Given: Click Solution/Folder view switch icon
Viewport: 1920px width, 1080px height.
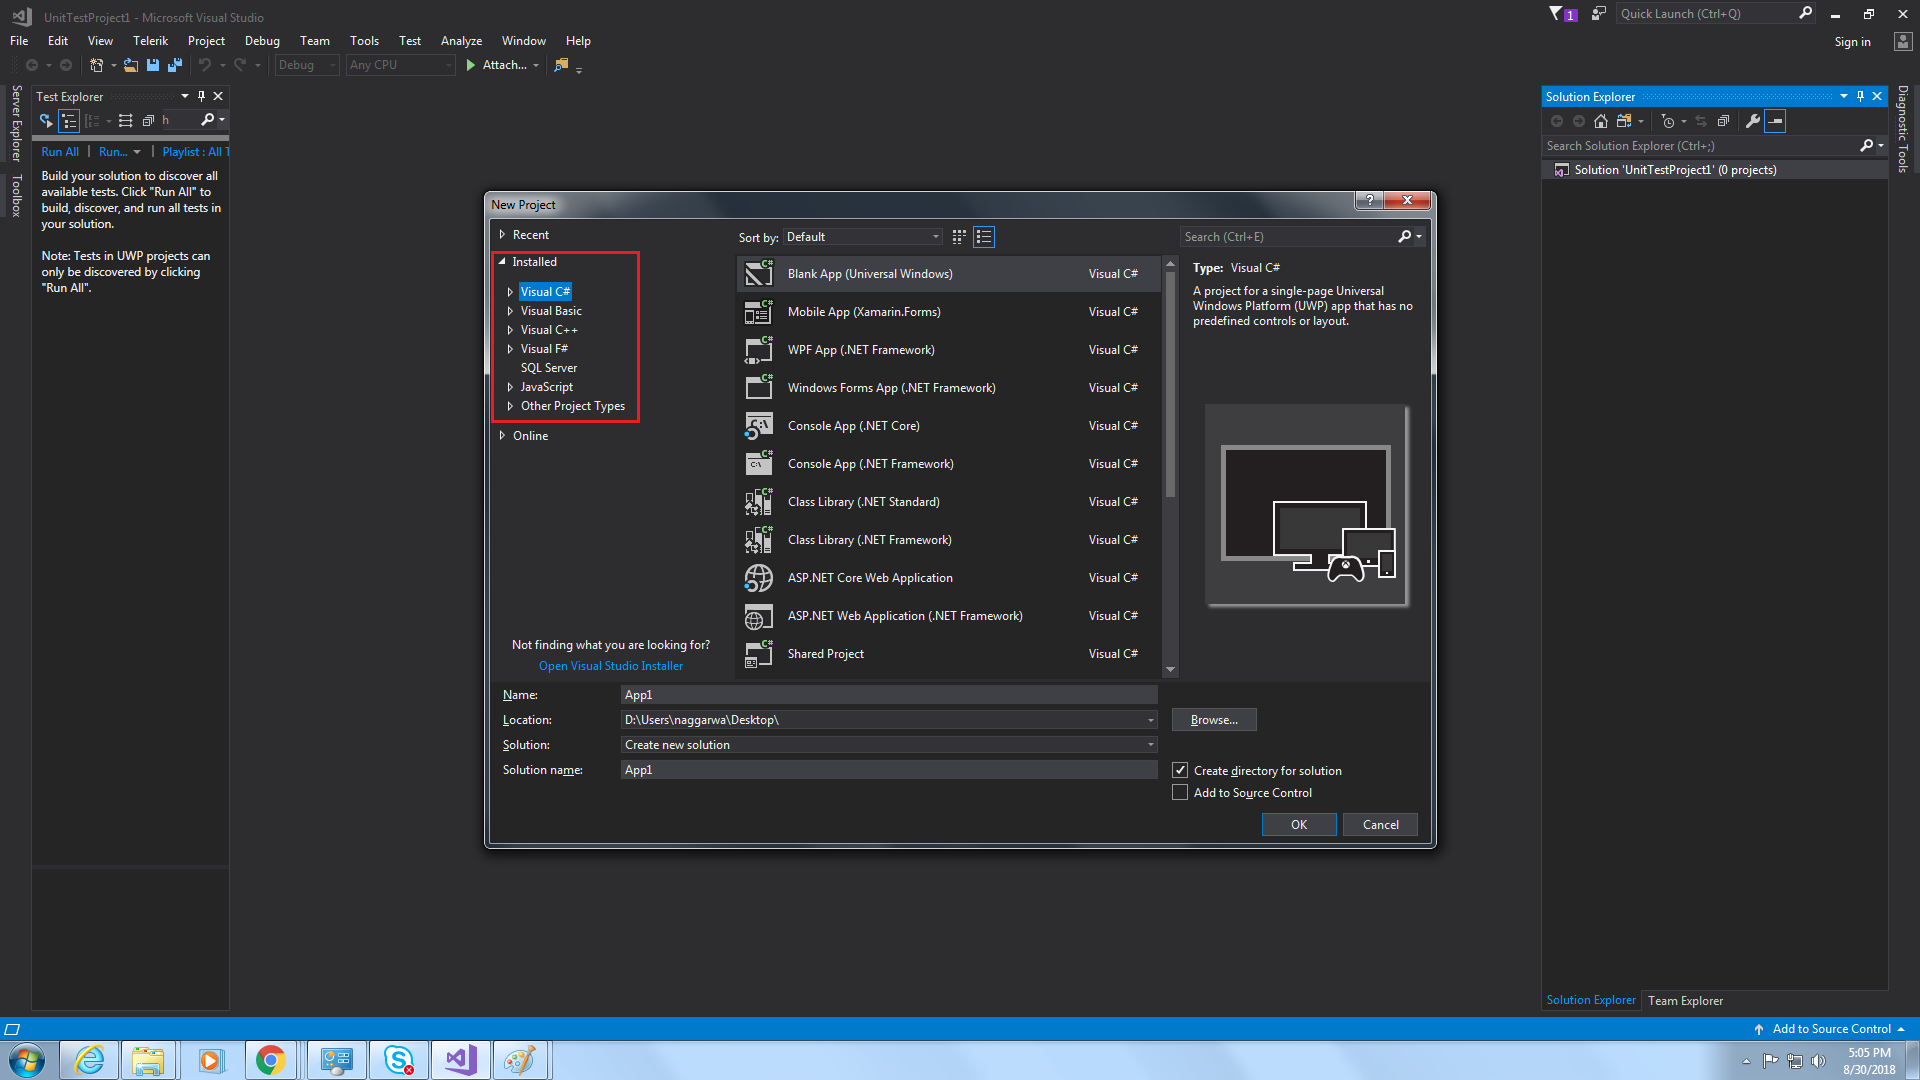Looking at the screenshot, I should pos(1624,121).
